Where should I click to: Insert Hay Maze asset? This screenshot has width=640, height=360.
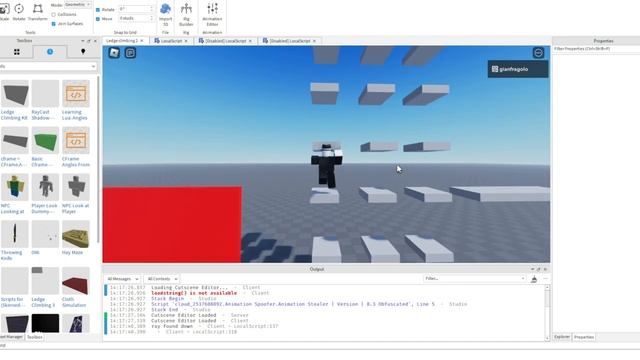(x=76, y=238)
